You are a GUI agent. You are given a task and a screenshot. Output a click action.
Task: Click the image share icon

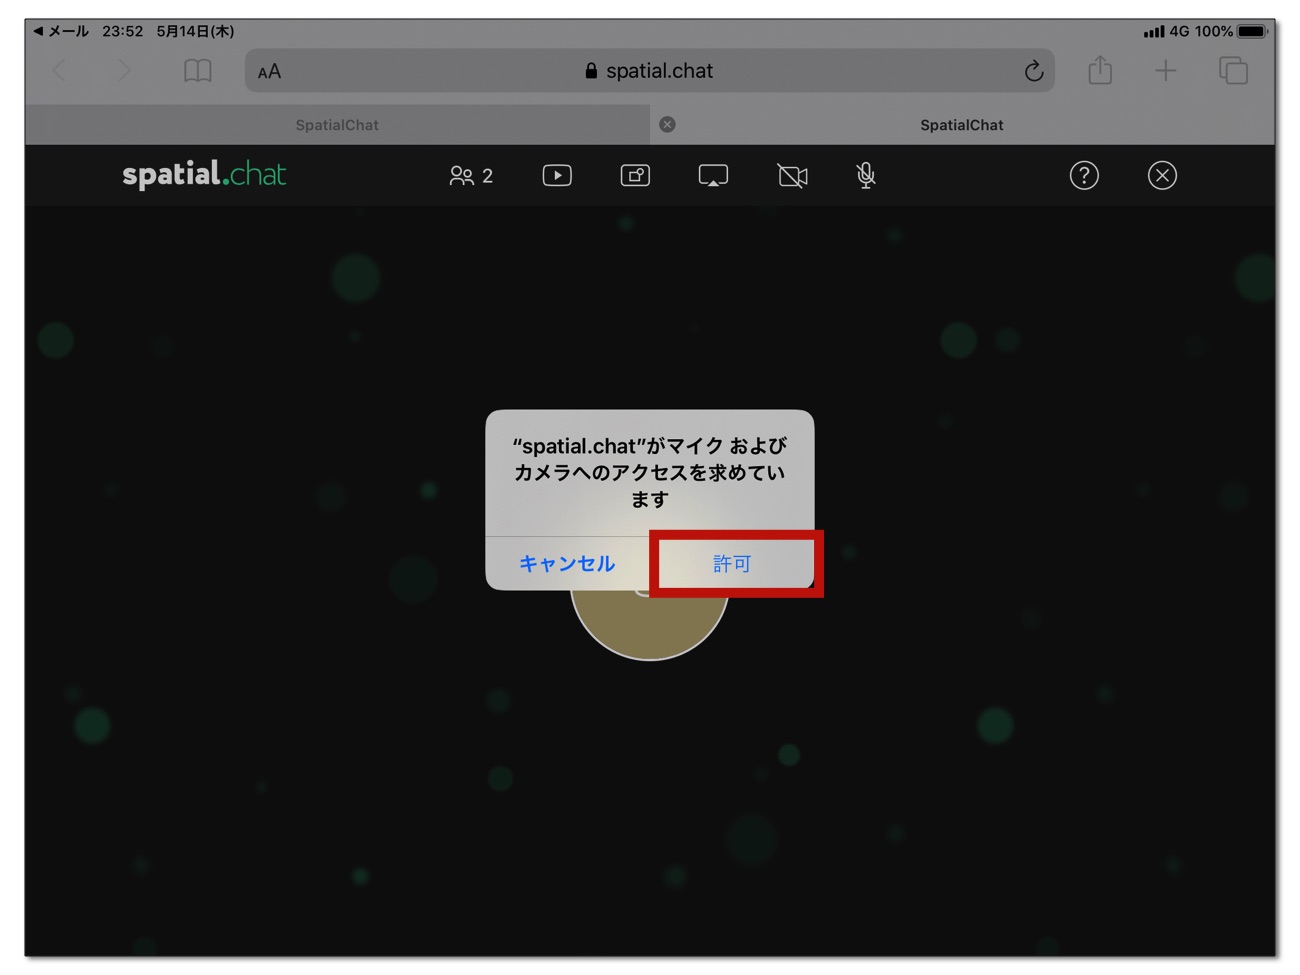click(635, 176)
